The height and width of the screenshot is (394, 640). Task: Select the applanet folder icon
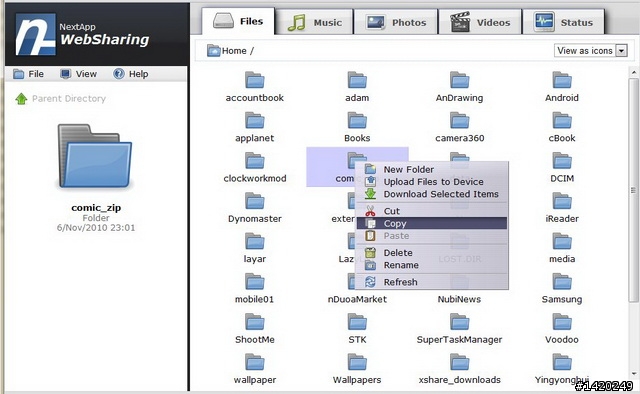pos(255,120)
